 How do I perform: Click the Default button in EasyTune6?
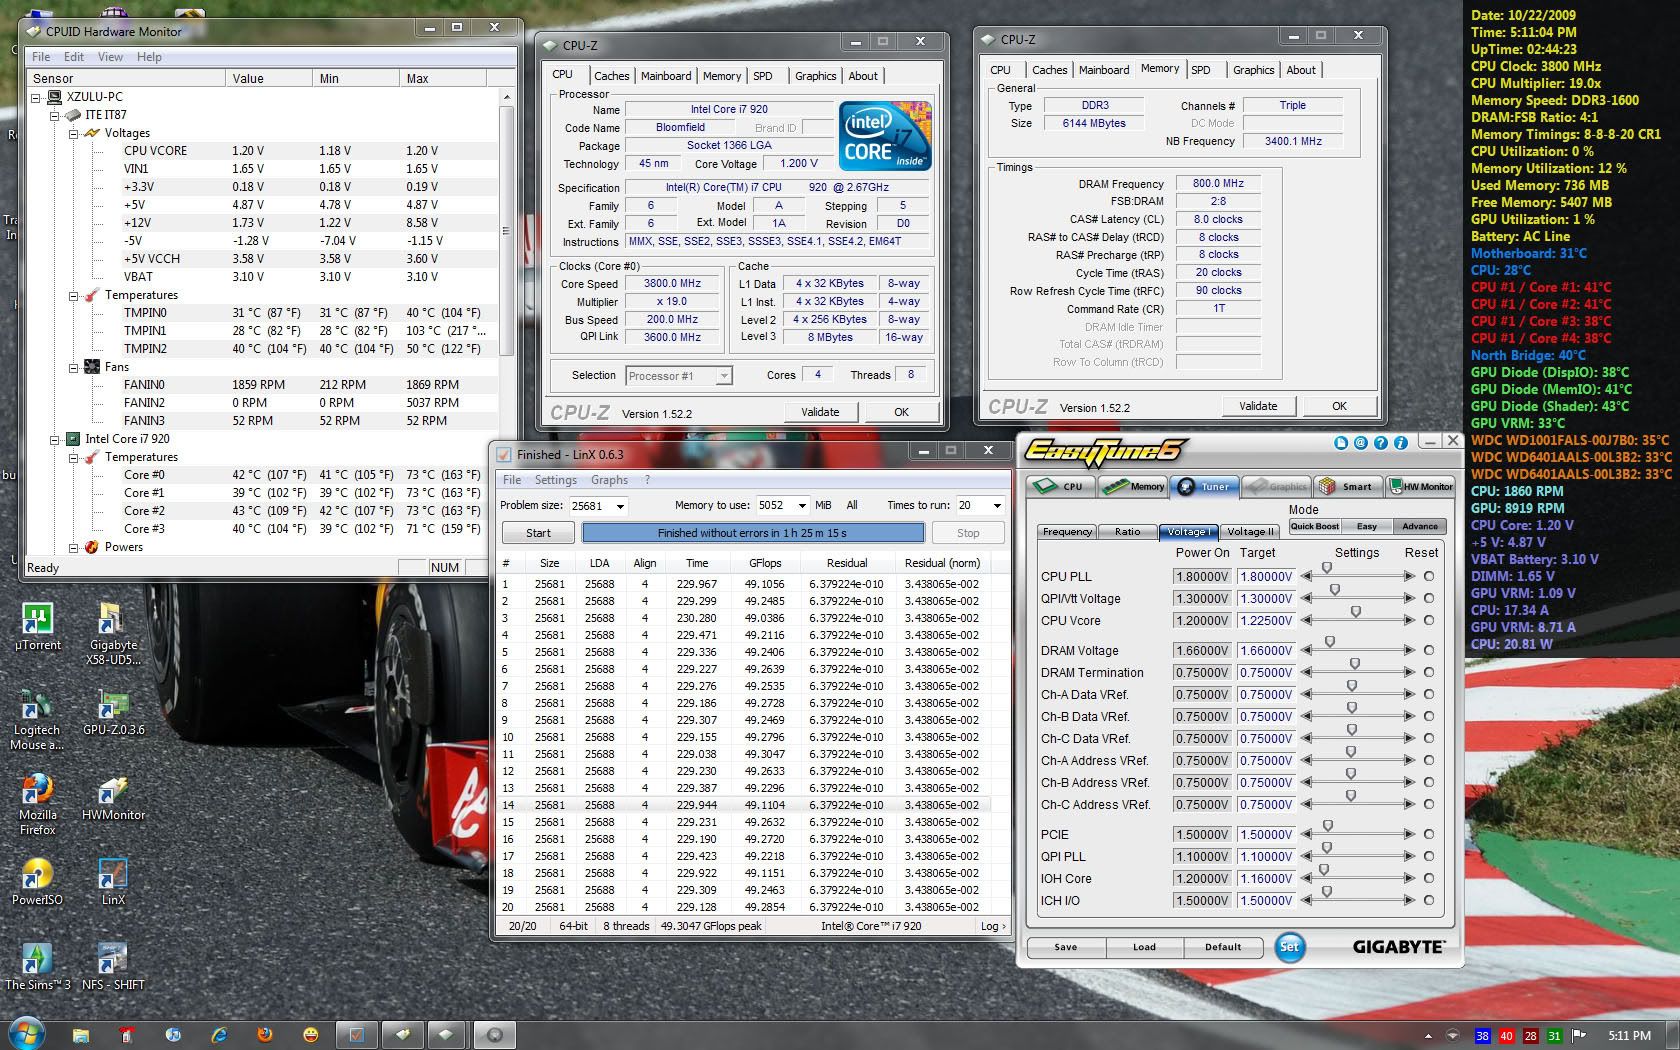1222,947
